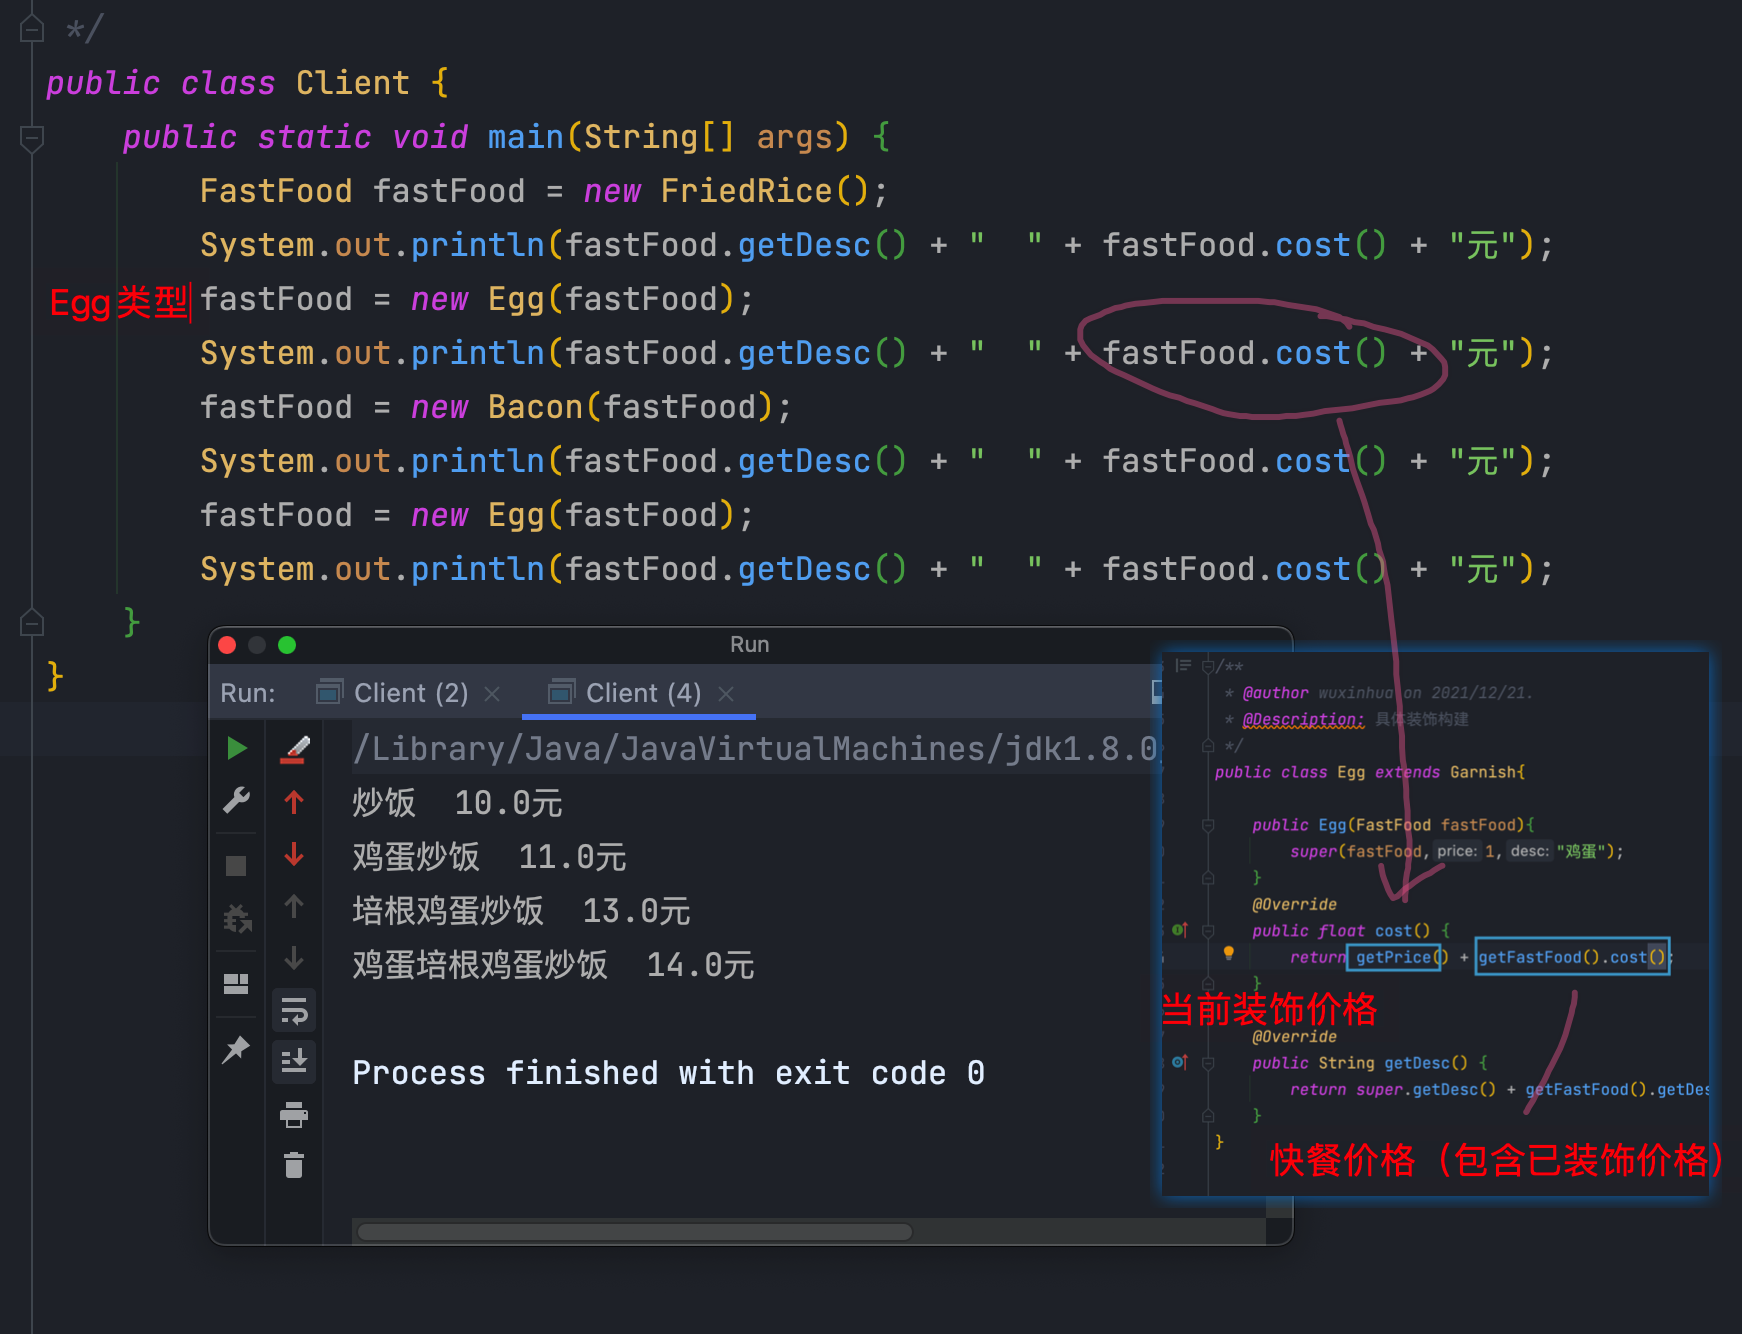Click the gray up arrow in Run toolbar

coord(294,906)
